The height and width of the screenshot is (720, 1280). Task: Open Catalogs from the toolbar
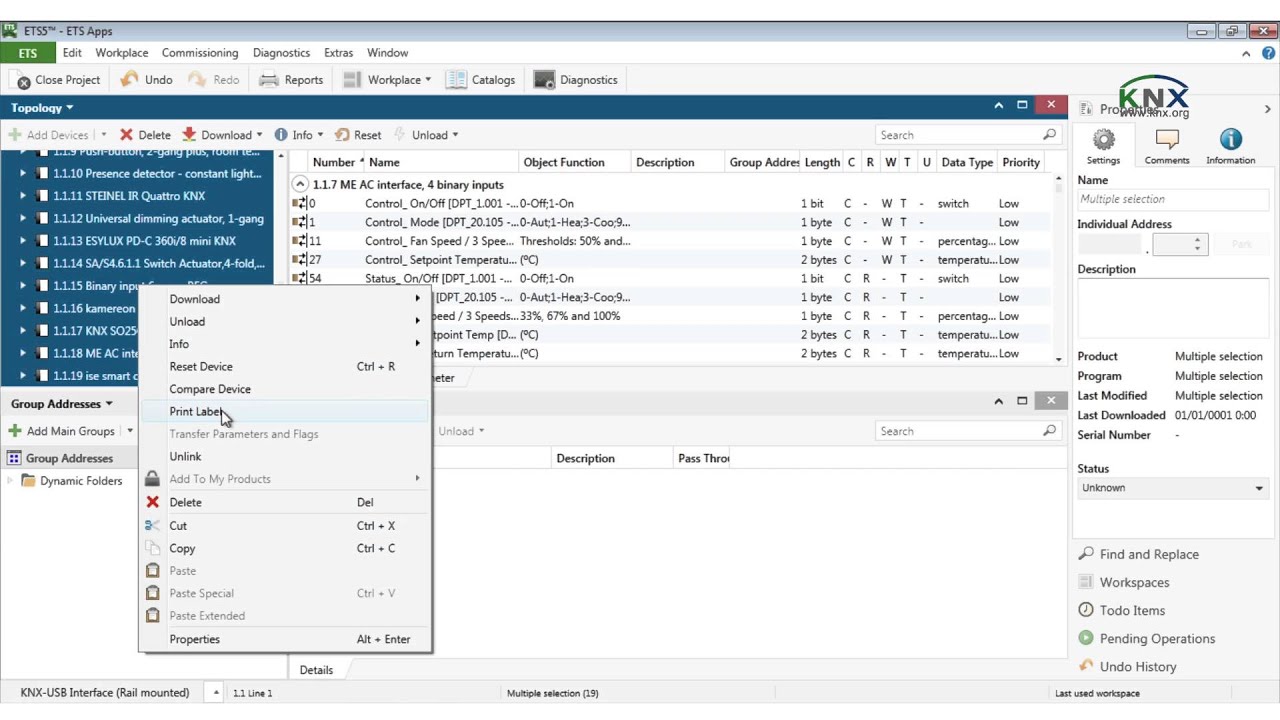tap(481, 80)
